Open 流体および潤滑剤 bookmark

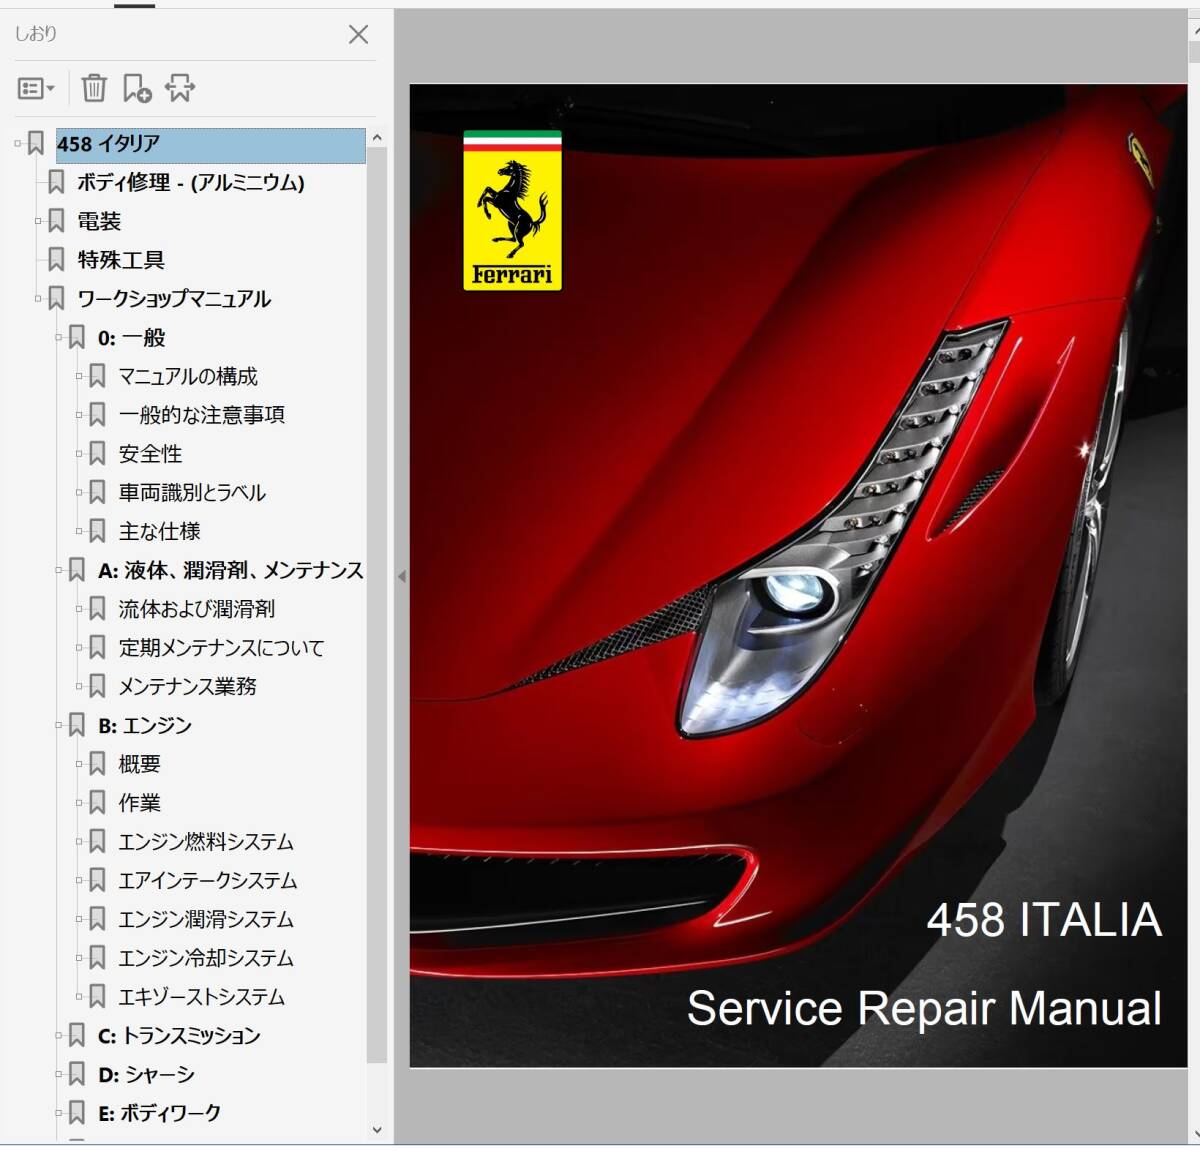coord(196,609)
